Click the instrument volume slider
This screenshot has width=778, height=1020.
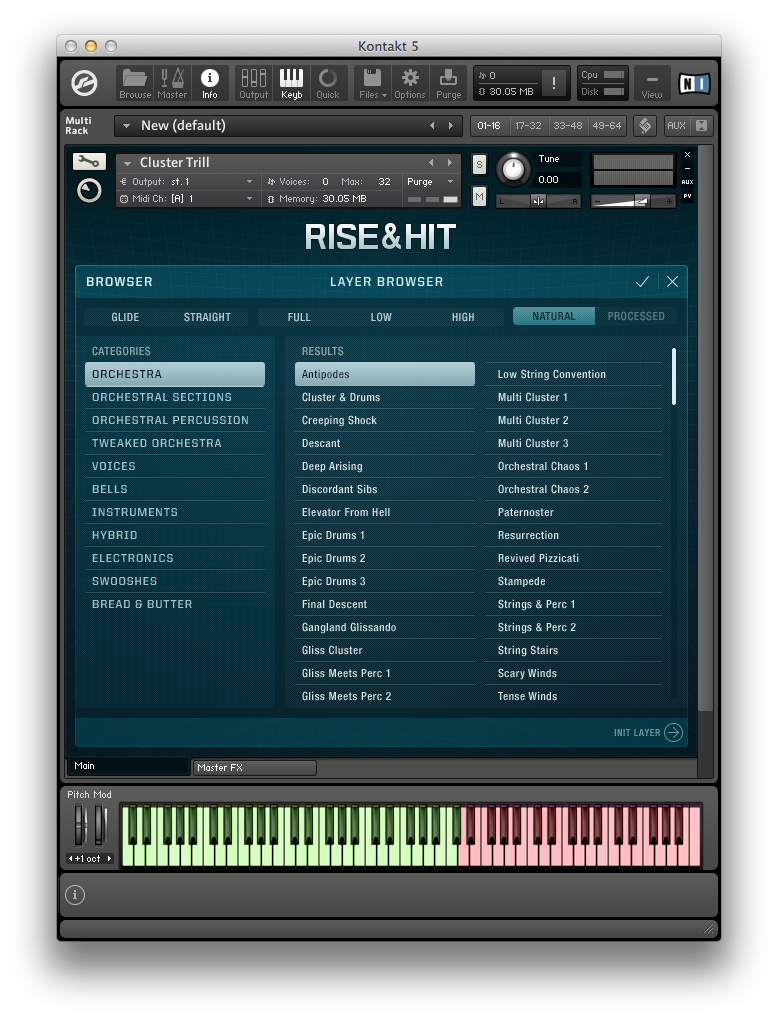tap(633, 202)
